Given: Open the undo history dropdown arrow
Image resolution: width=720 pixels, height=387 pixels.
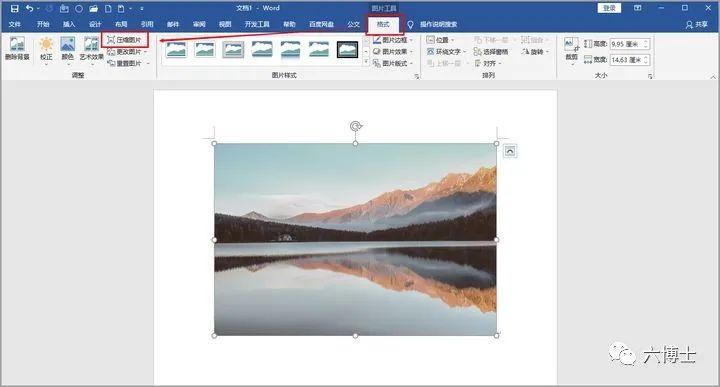Looking at the screenshot, I should click(x=38, y=9).
